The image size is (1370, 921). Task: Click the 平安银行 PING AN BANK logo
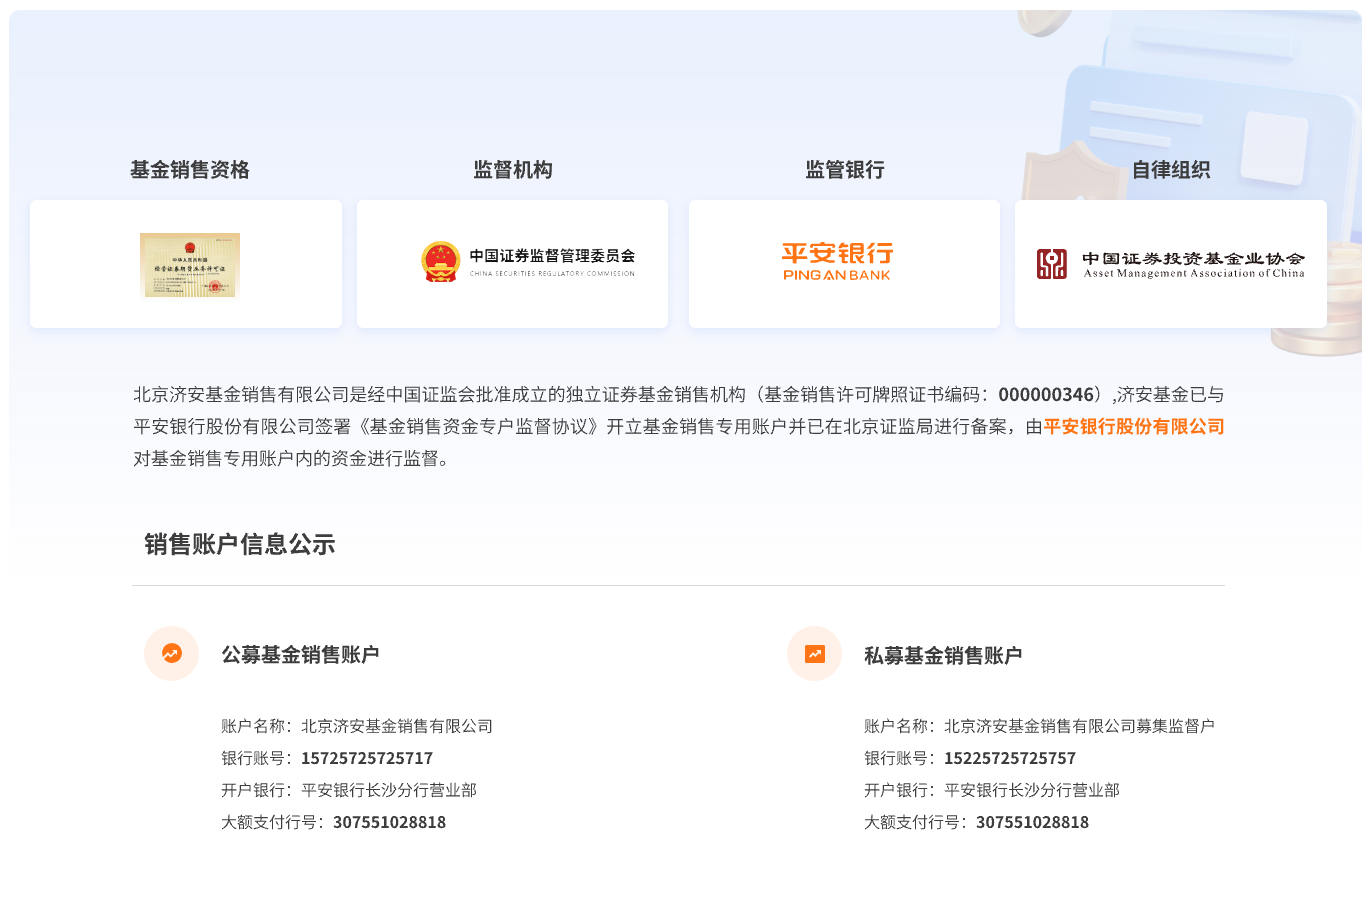(838, 262)
